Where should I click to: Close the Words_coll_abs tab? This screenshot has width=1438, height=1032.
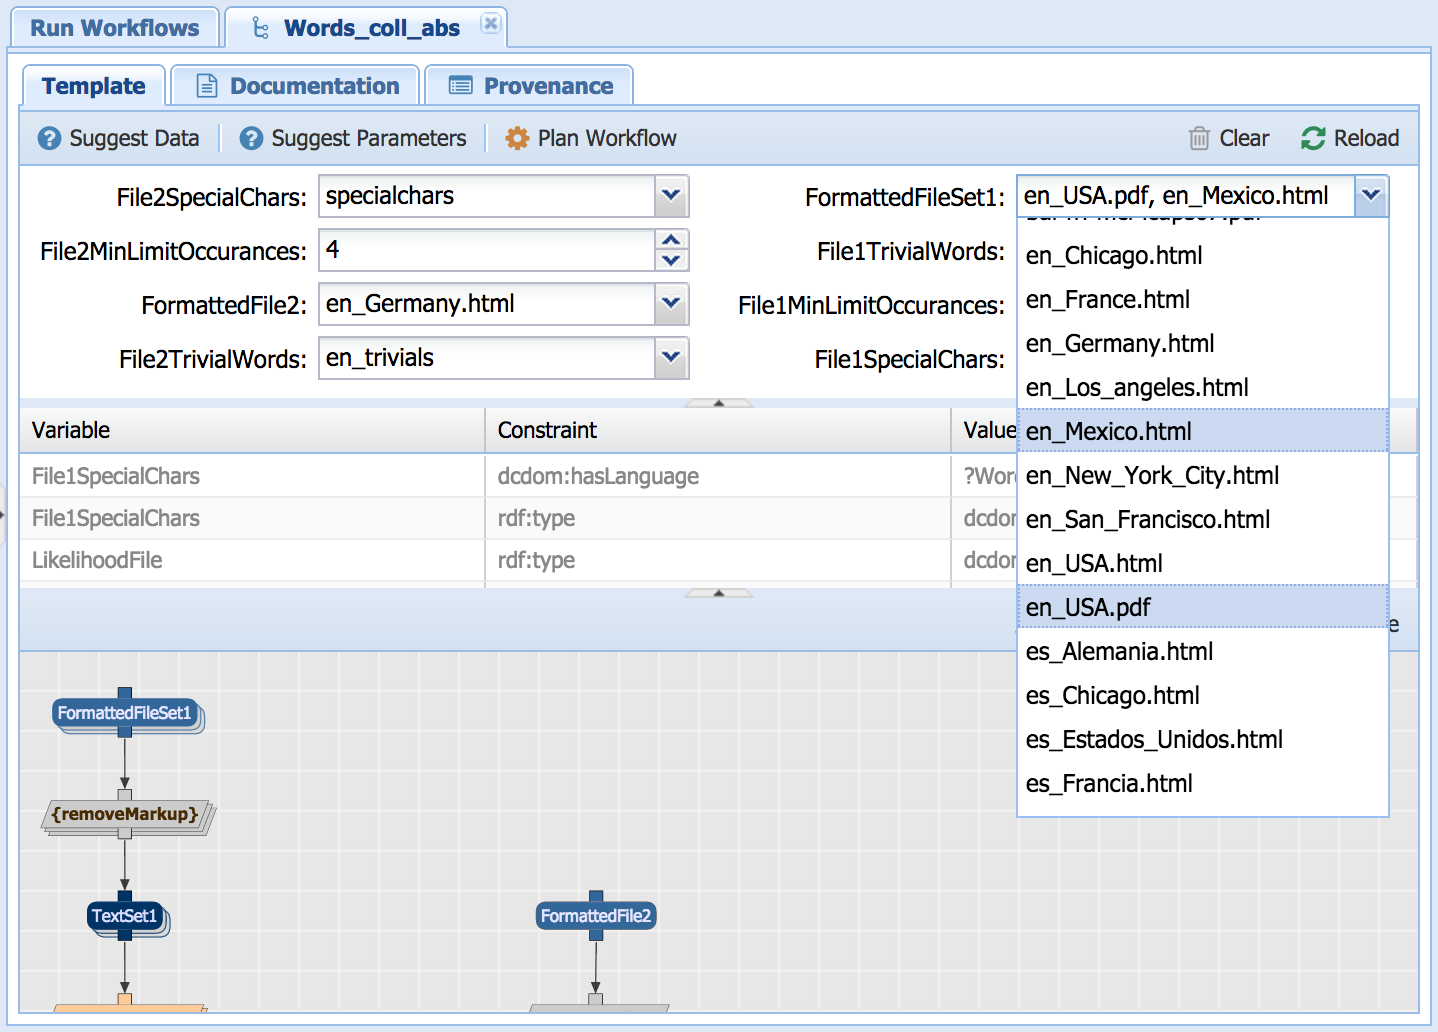tap(490, 24)
